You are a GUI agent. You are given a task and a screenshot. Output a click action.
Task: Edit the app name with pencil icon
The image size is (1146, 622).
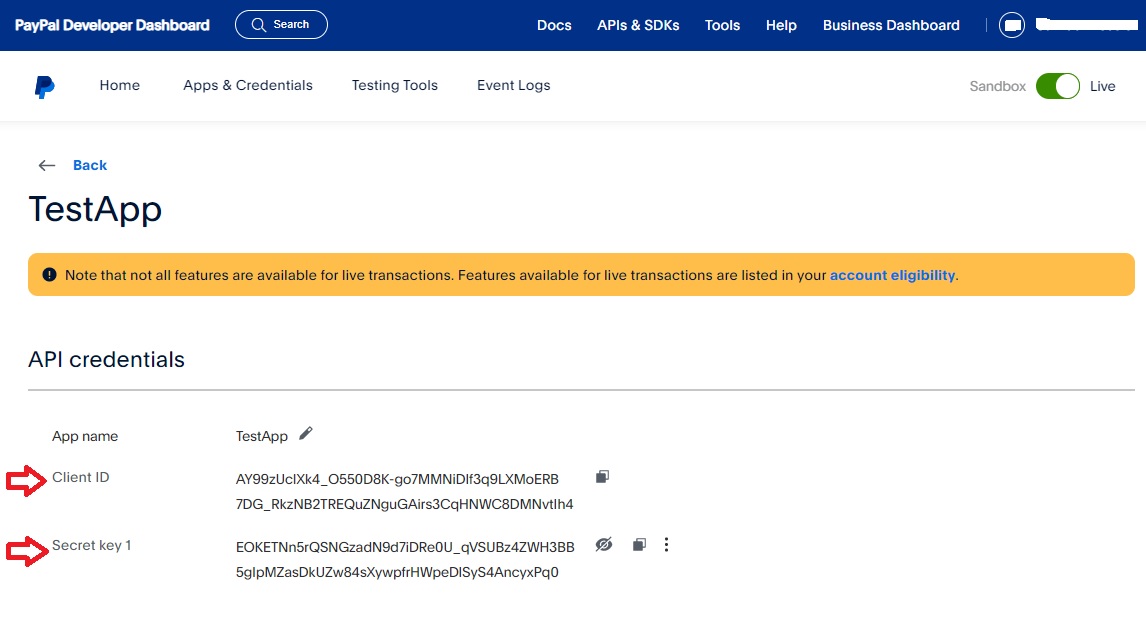point(306,434)
